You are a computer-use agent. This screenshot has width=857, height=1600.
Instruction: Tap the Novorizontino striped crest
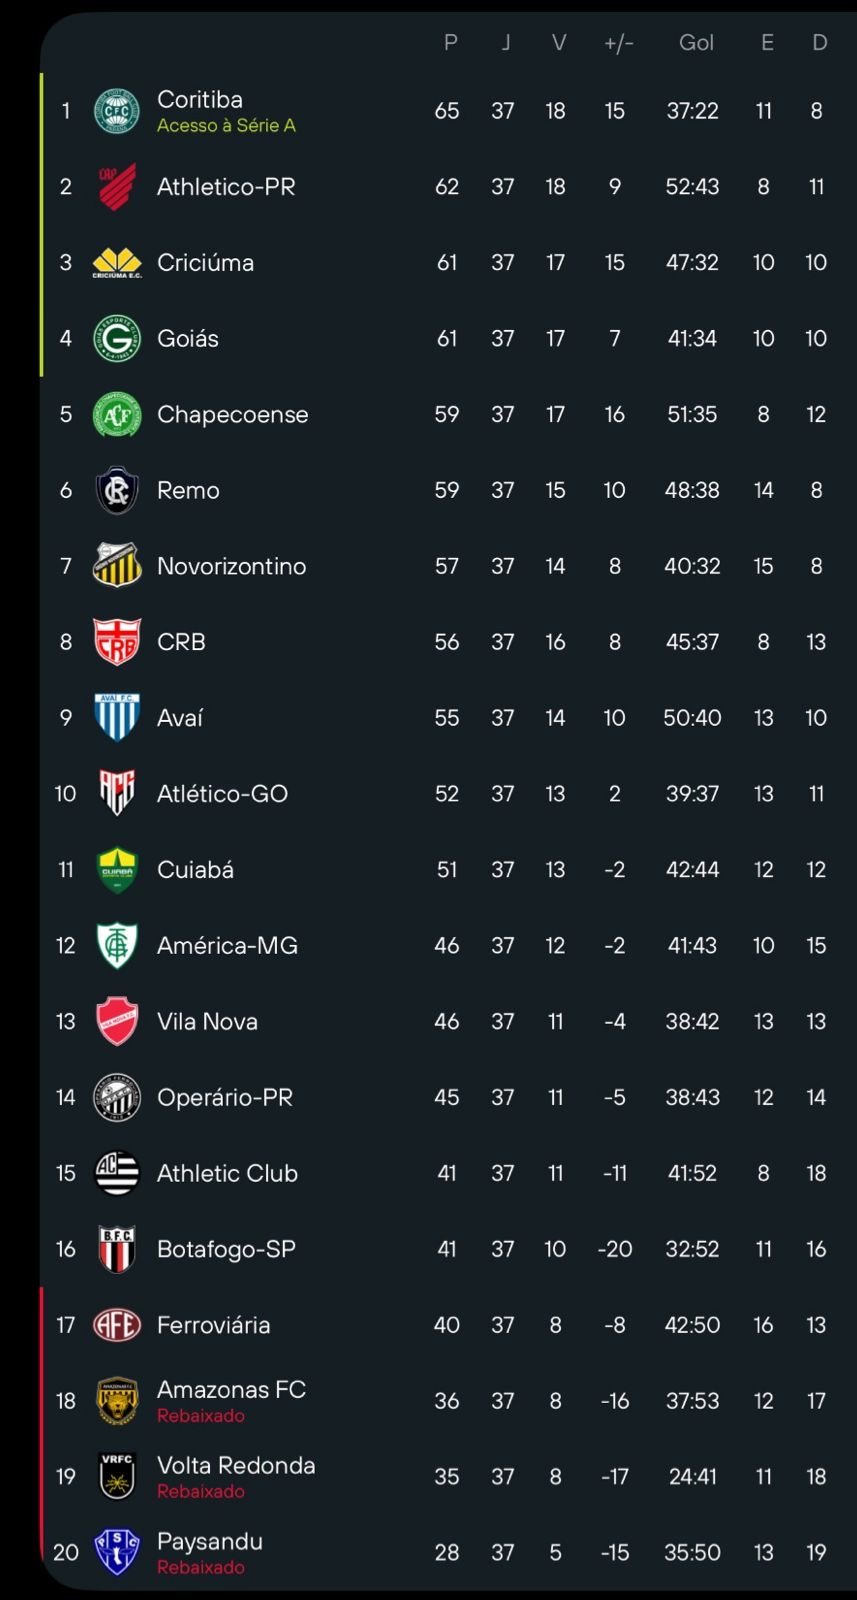pos(117,567)
